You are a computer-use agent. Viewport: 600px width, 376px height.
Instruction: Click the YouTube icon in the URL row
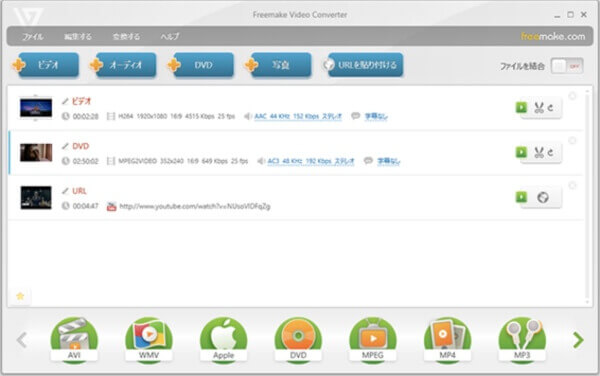pyautogui.click(x=111, y=207)
